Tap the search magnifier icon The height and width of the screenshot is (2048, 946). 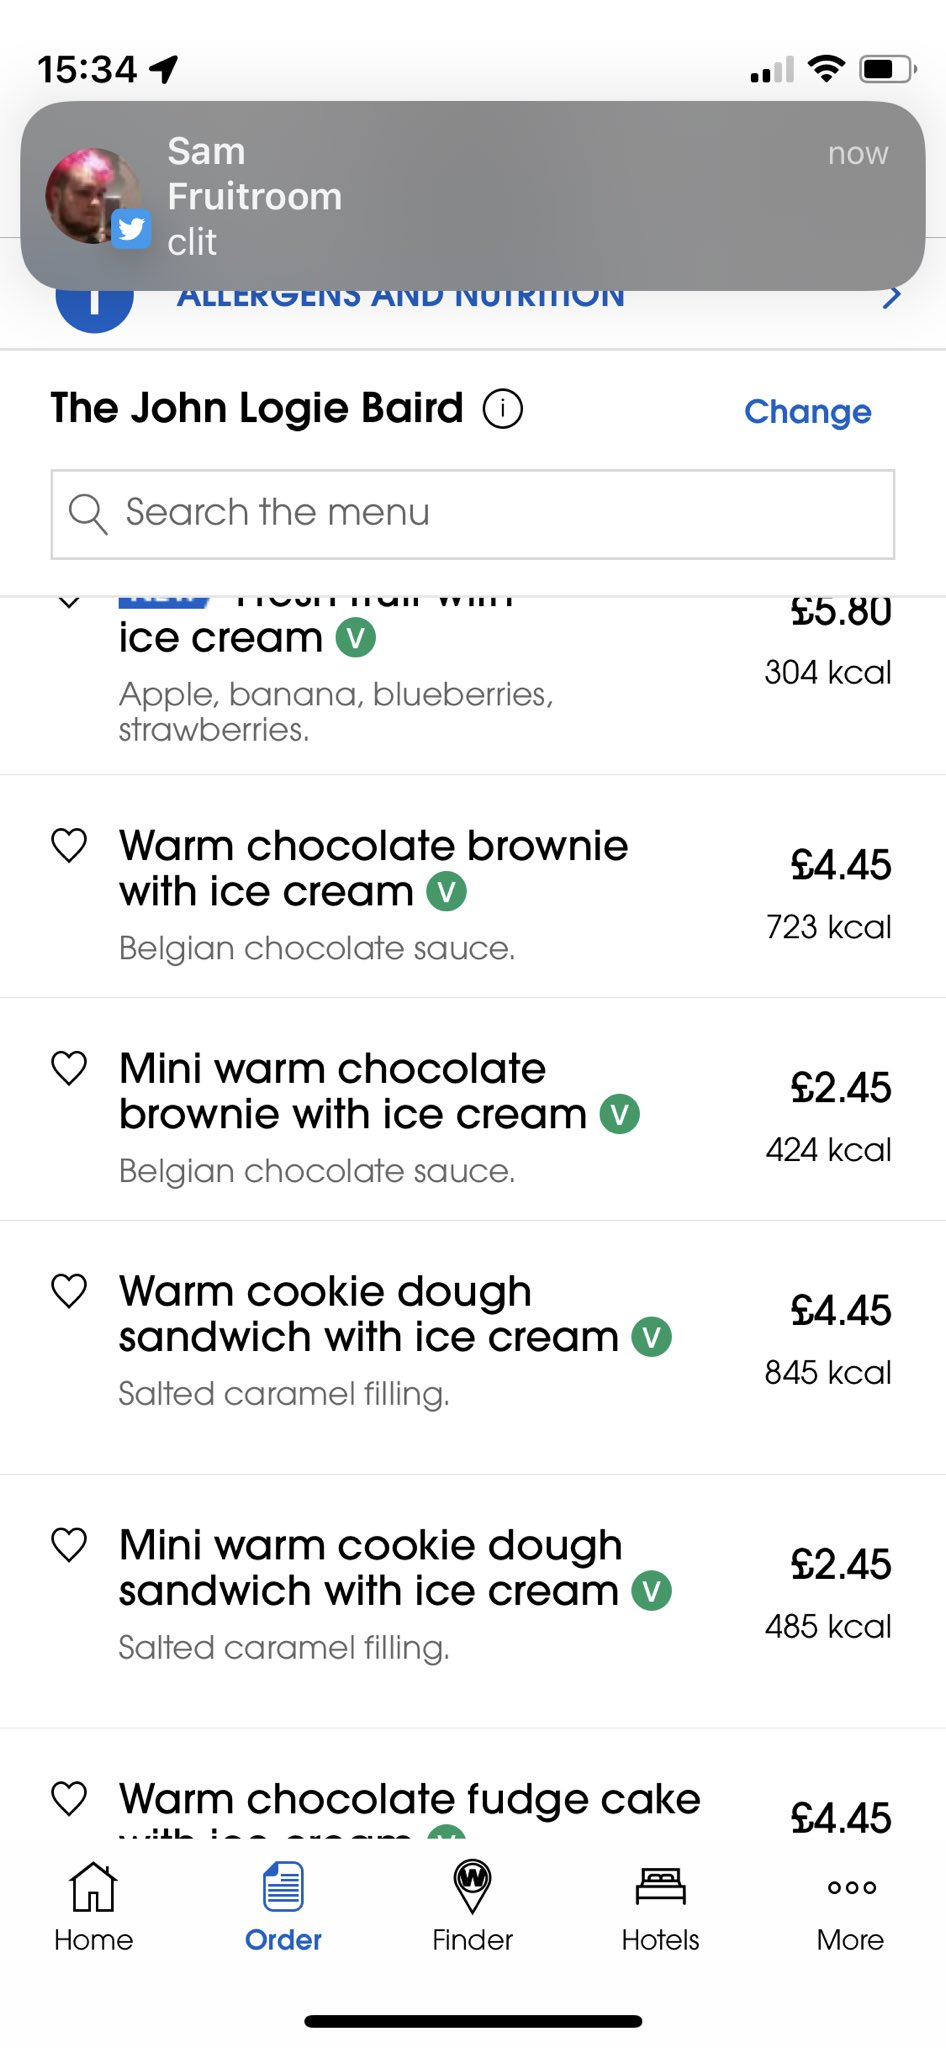tap(88, 514)
